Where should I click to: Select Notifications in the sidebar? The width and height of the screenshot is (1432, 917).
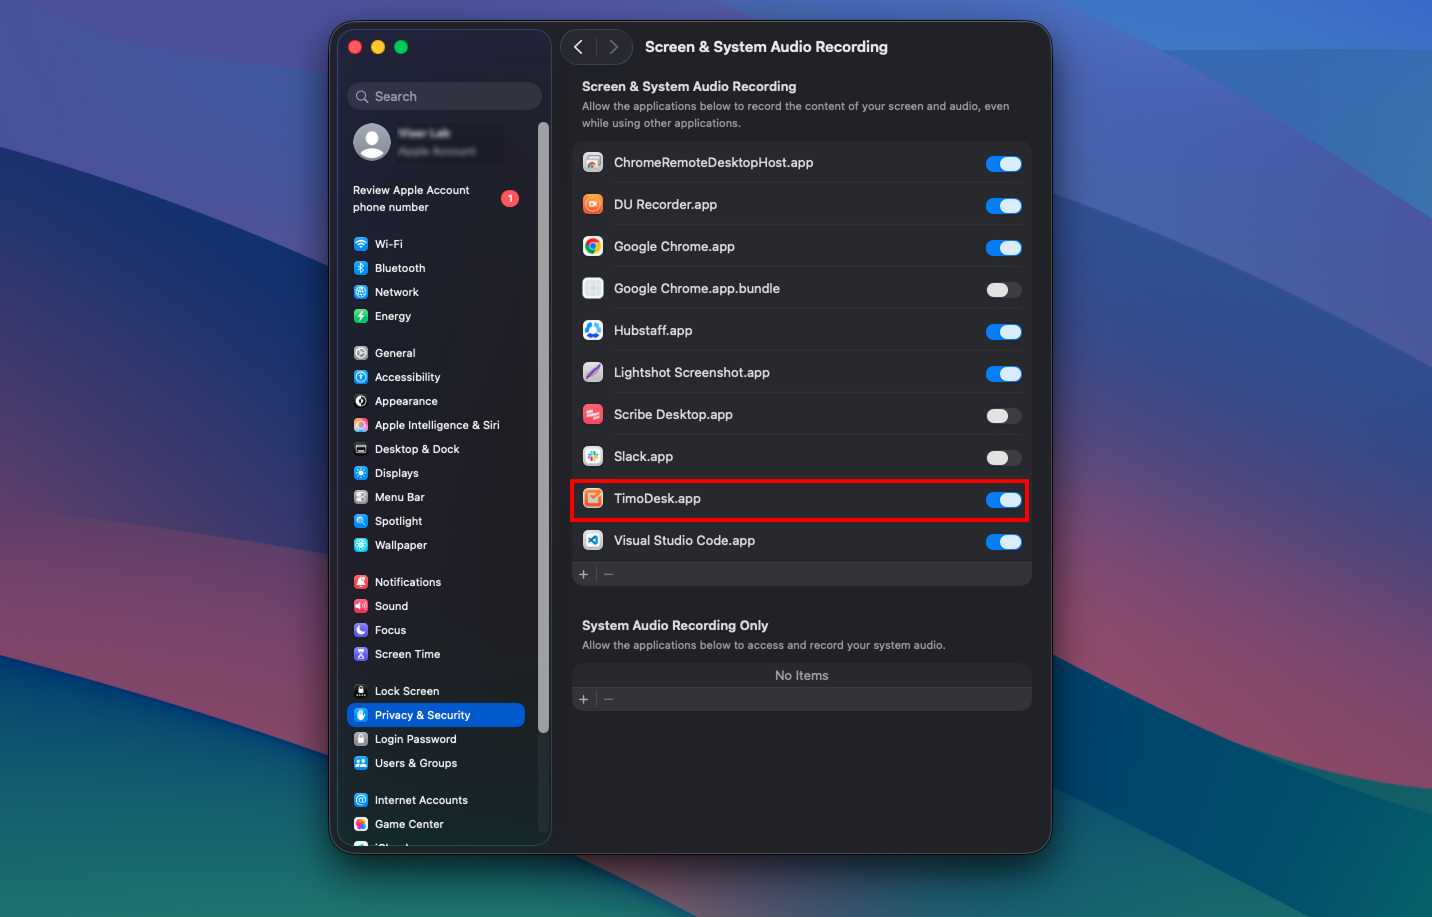407,582
